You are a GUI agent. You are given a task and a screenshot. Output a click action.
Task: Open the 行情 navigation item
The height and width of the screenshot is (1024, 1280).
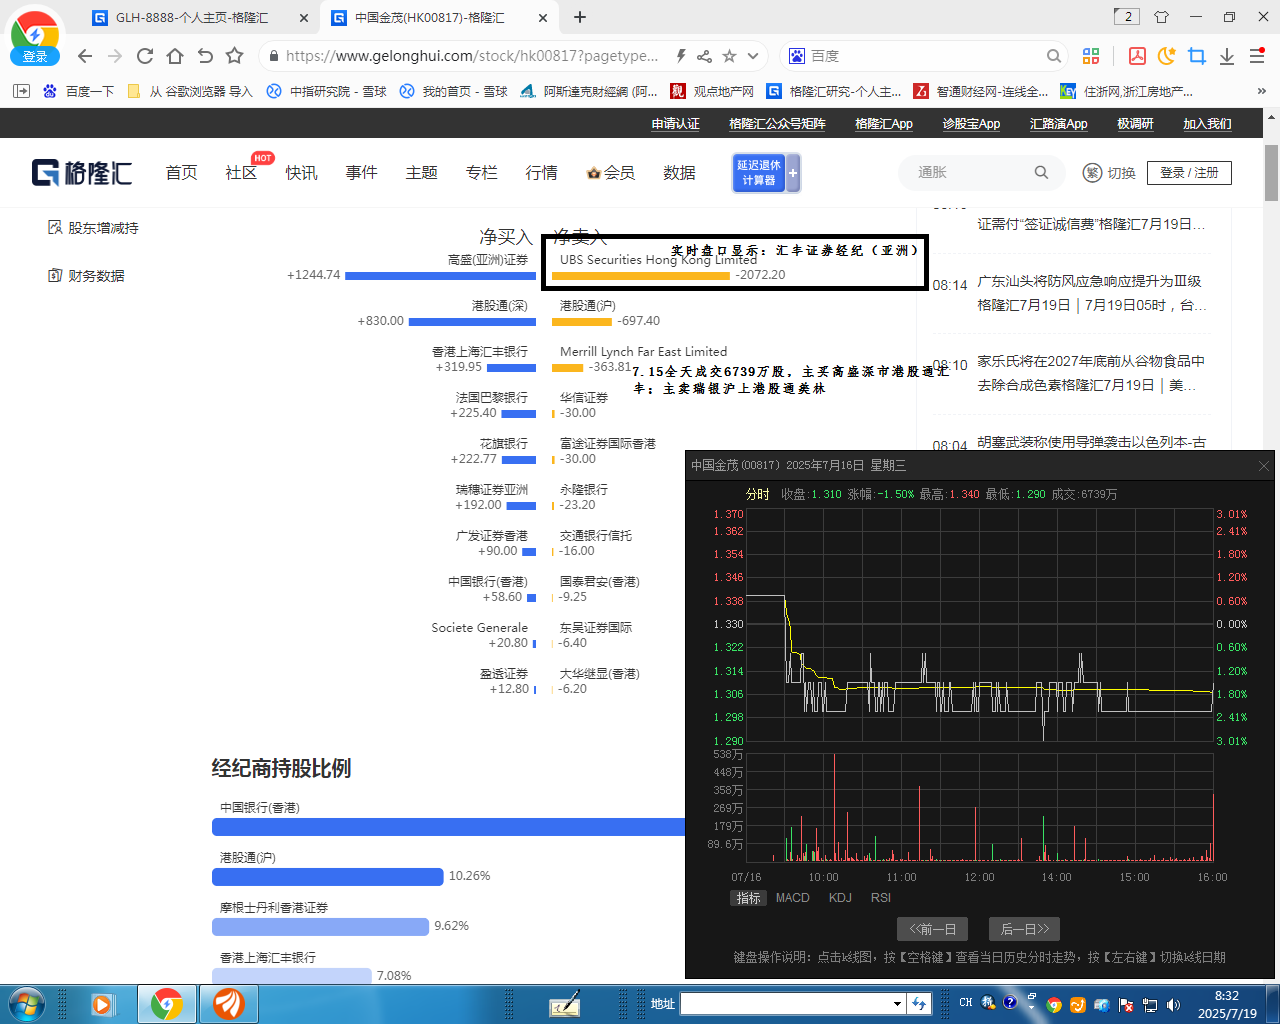coord(541,173)
